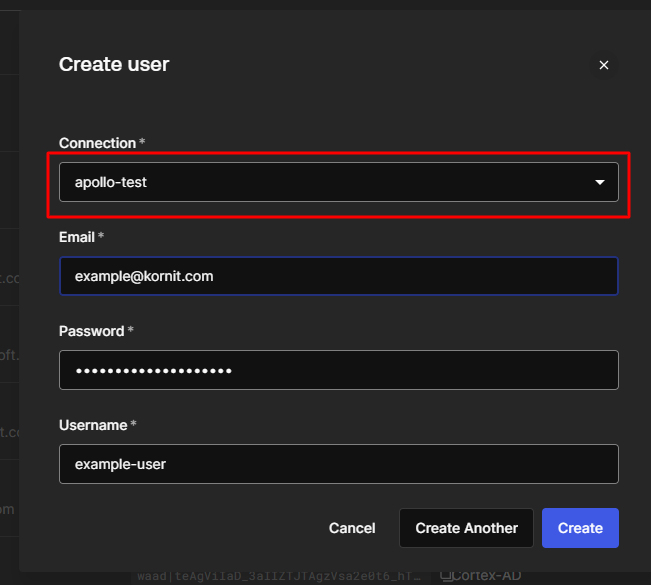Image resolution: width=651 pixels, height=585 pixels.
Task: Click the Create Another button
Action: 466,528
